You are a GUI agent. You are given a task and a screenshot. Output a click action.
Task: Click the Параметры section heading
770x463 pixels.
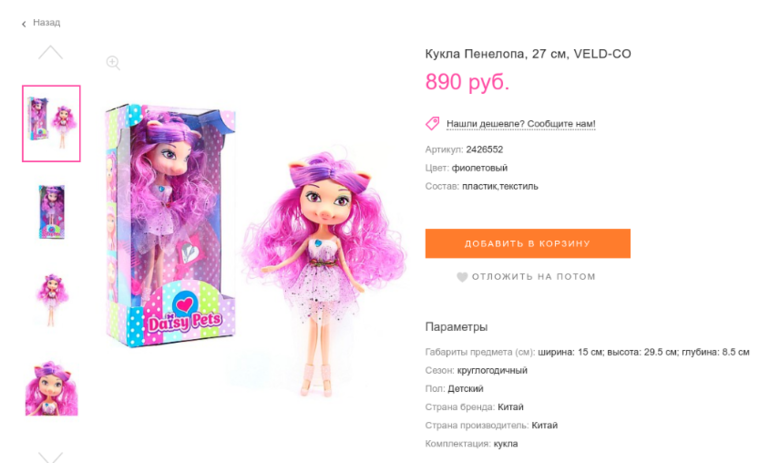point(456,327)
